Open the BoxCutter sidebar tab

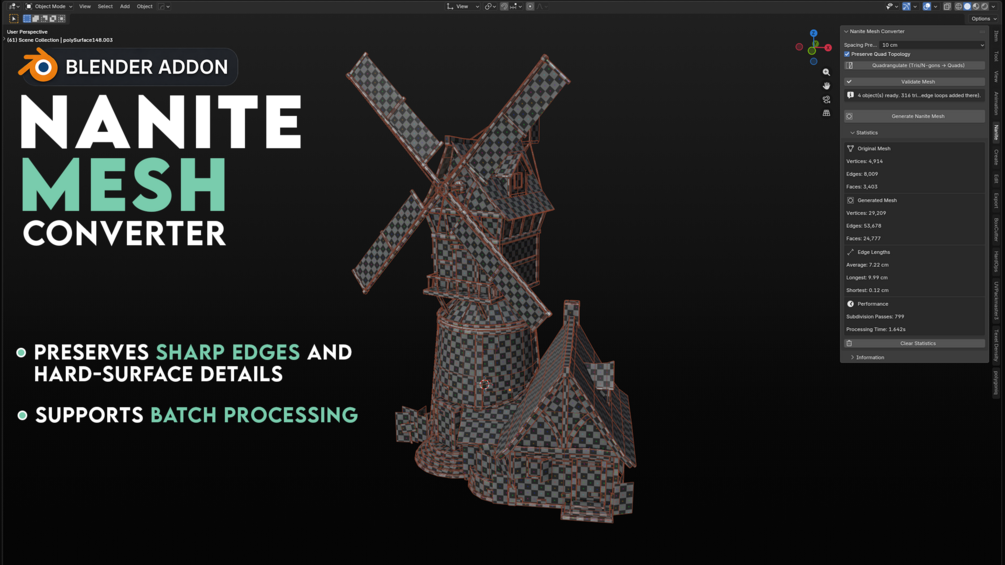click(996, 229)
